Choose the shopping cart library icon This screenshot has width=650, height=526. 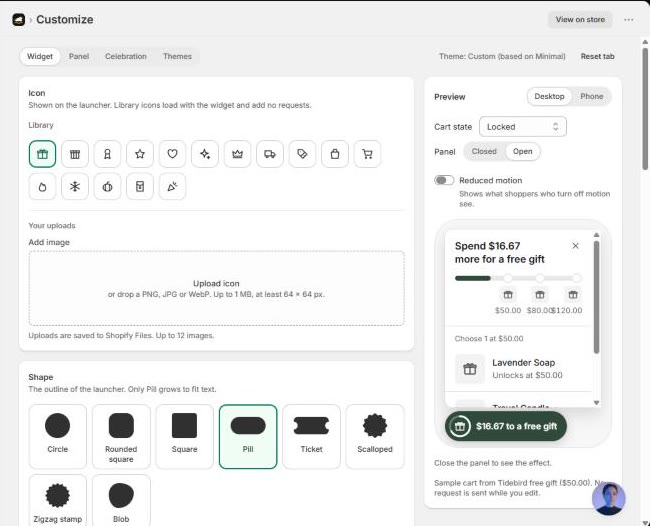[x=367, y=154]
